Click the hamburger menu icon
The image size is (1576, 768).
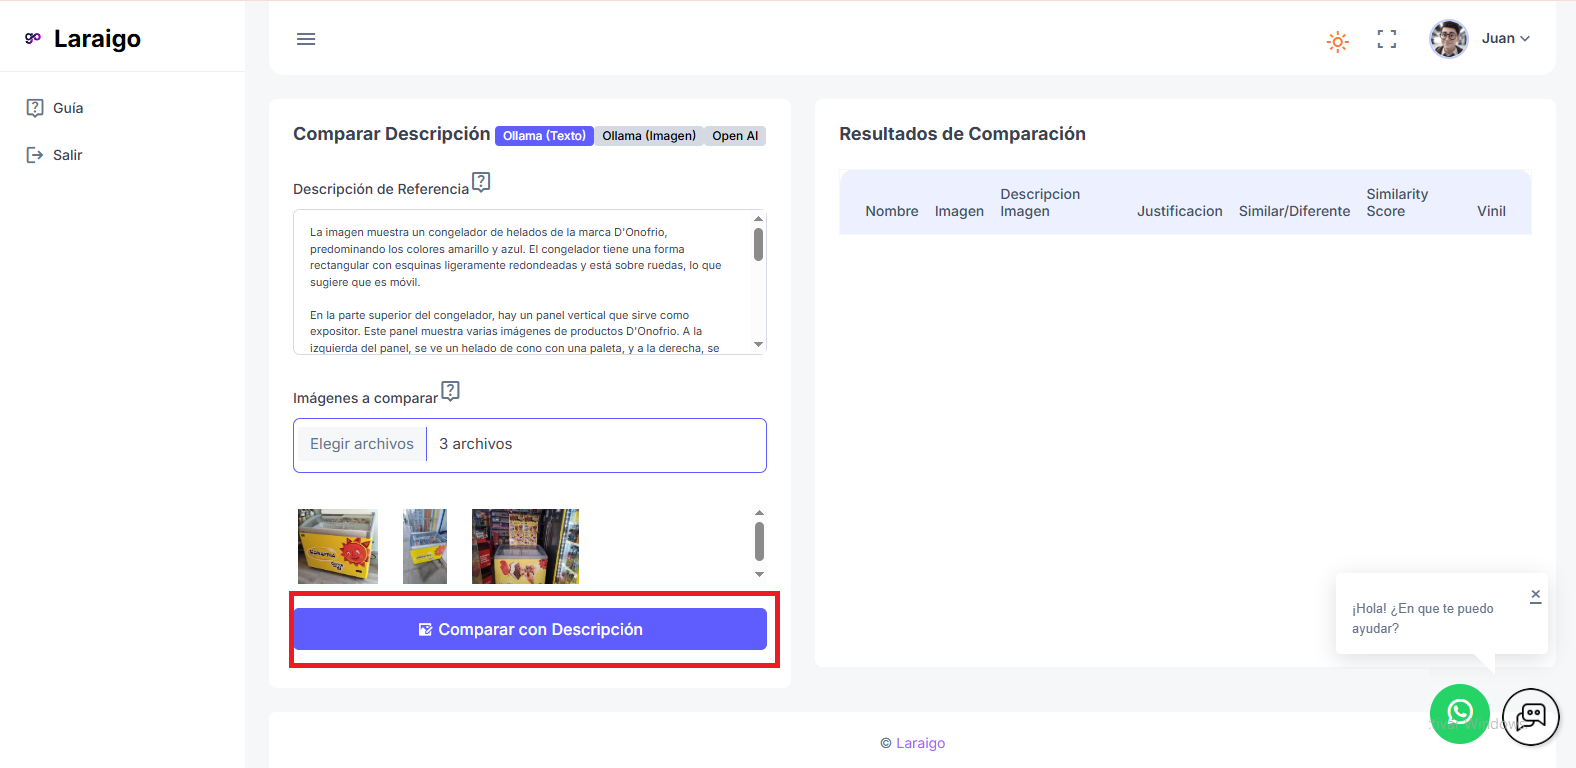click(x=306, y=39)
